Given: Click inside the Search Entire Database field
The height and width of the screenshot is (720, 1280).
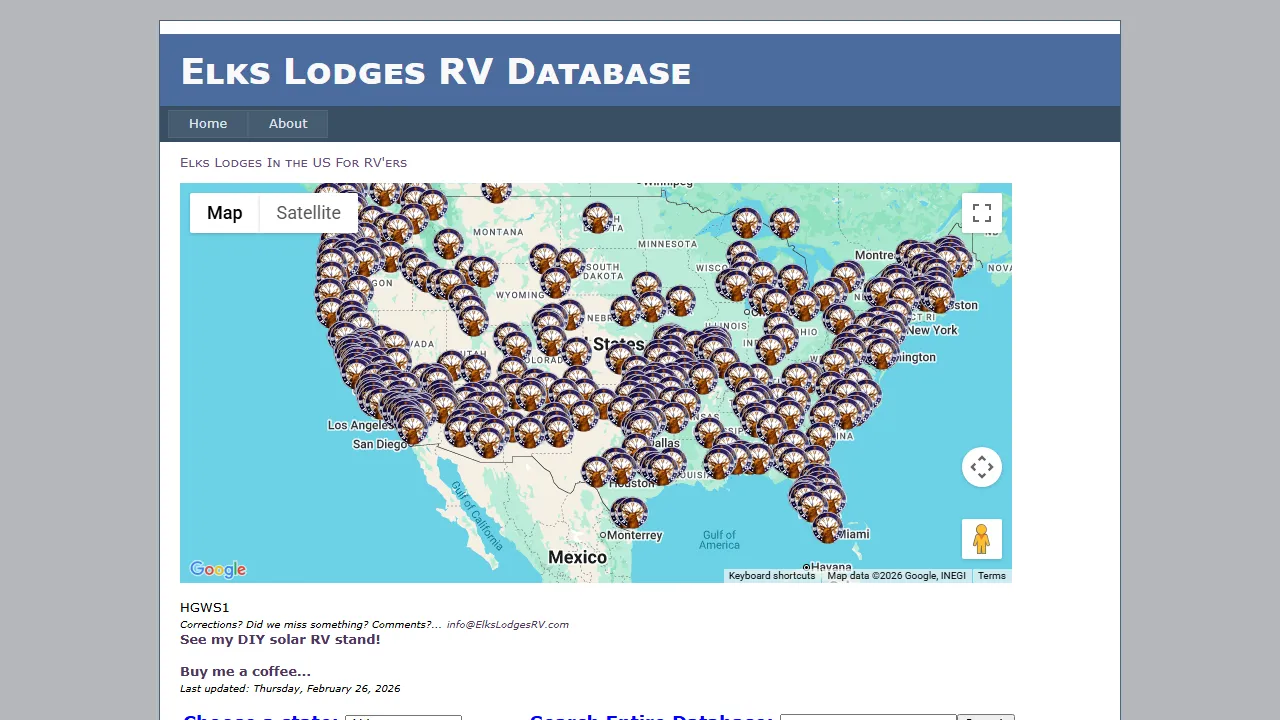Looking at the screenshot, I should point(867,718).
